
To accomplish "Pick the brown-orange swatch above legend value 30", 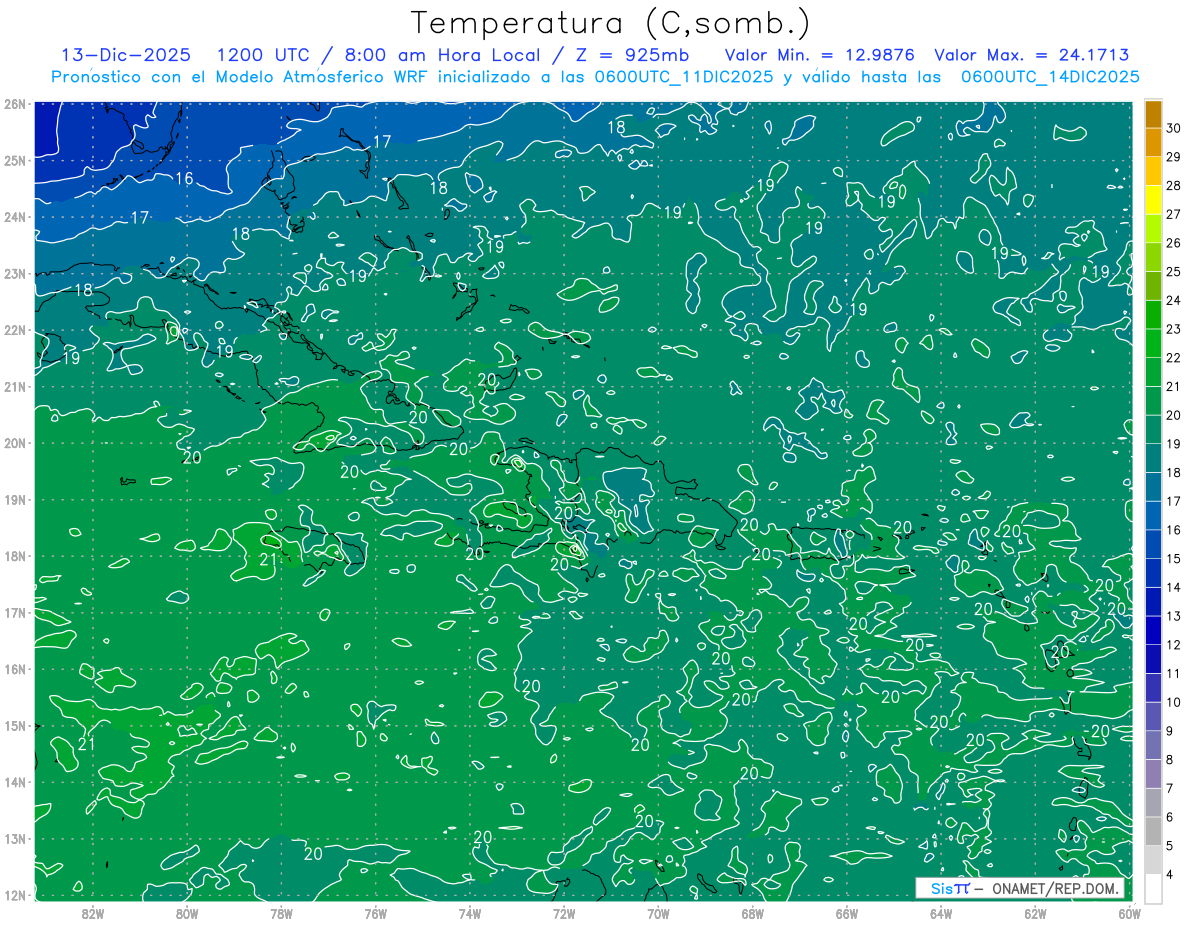I will pyautogui.click(x=1153, y=114).
